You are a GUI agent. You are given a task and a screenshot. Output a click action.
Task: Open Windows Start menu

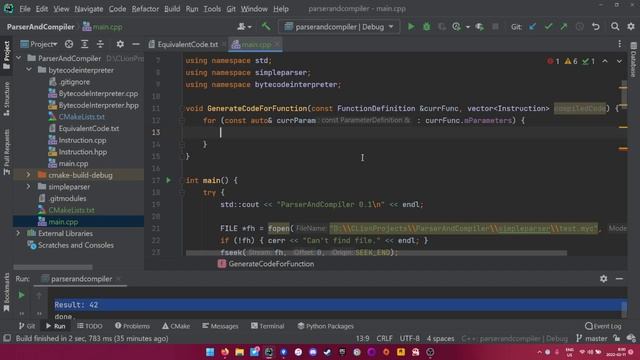pos(210,352)
